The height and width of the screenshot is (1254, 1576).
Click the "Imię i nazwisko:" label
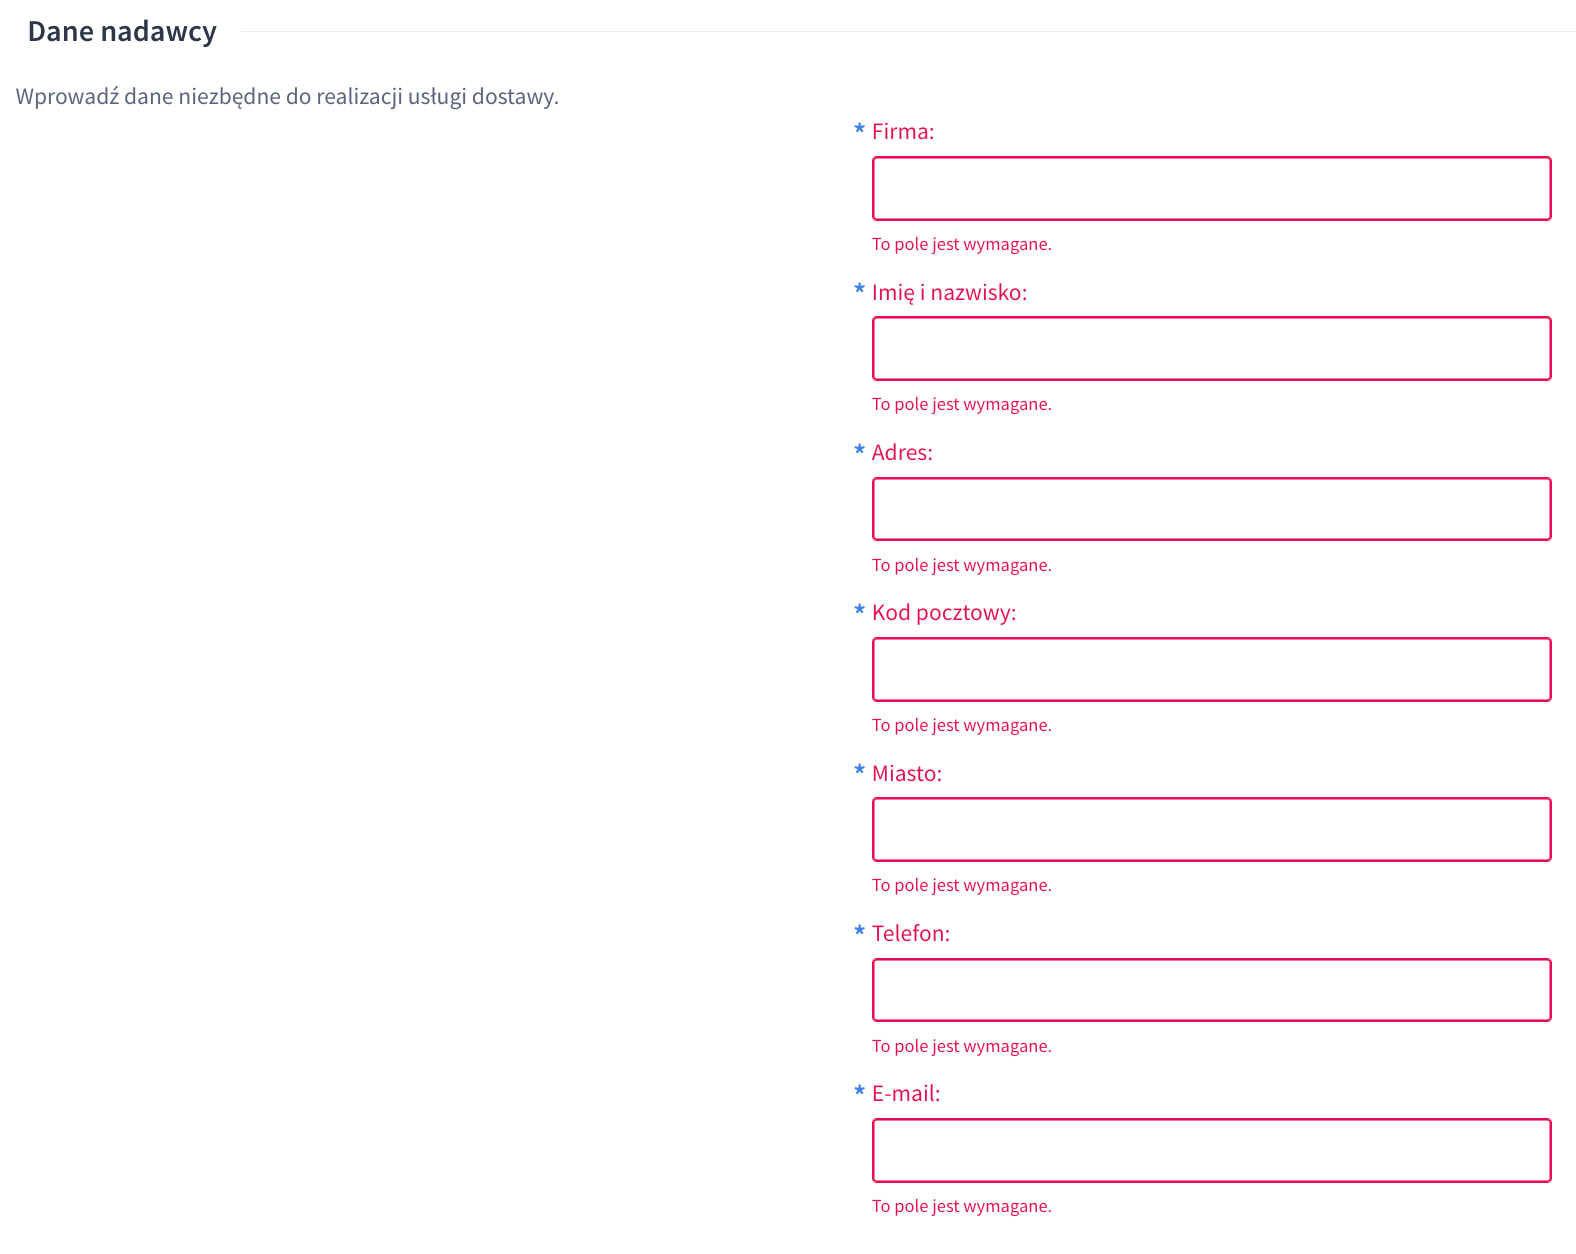[949, 292]
